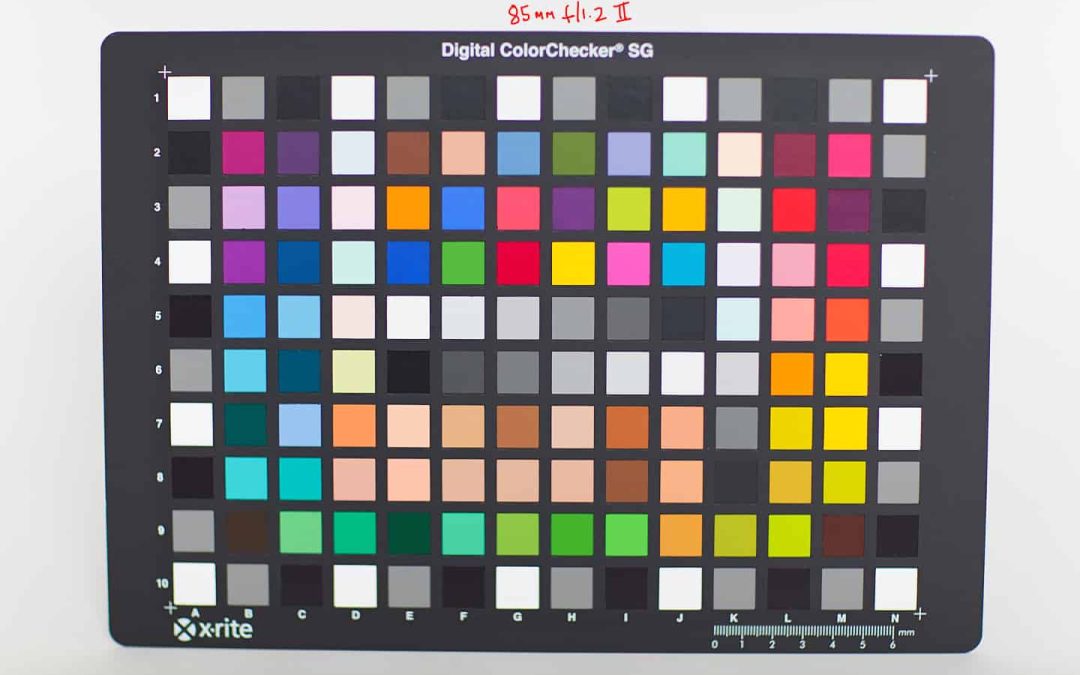Pick the yellow swatch at H4
Viewport: 1080px width, 675px height.
pos(574,263)
